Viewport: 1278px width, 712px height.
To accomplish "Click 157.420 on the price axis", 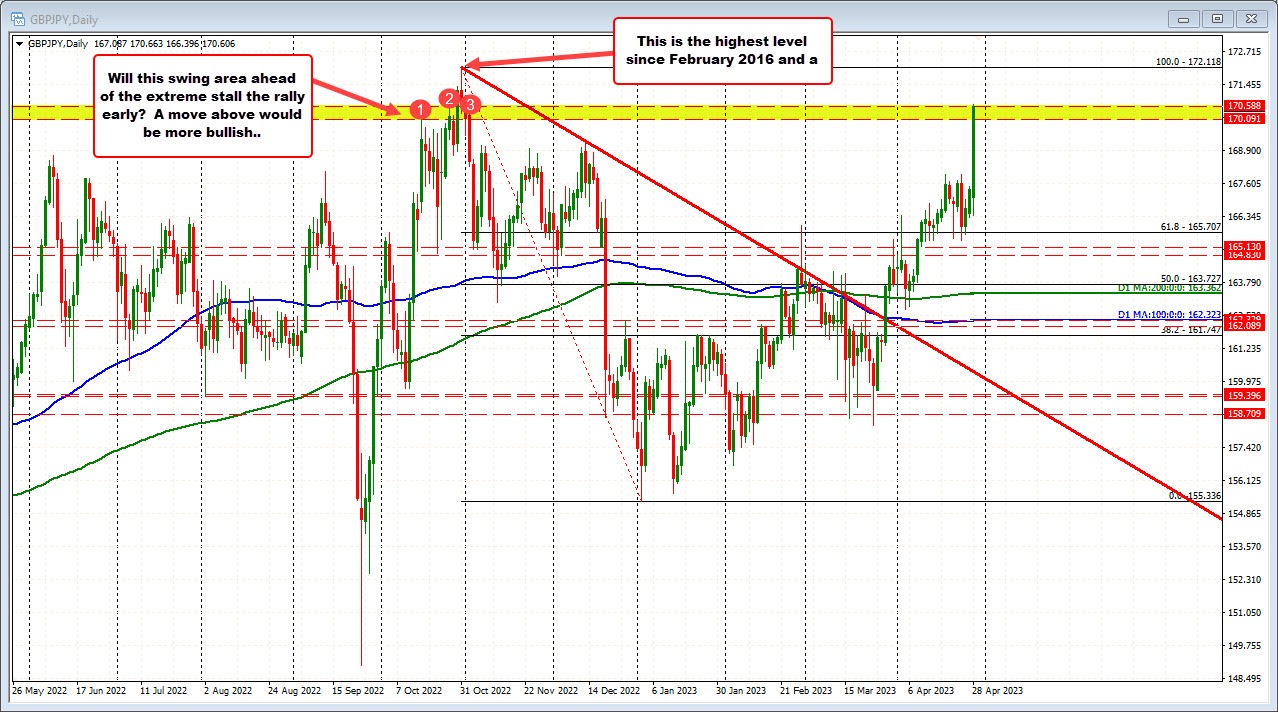I will (1245, 447).
